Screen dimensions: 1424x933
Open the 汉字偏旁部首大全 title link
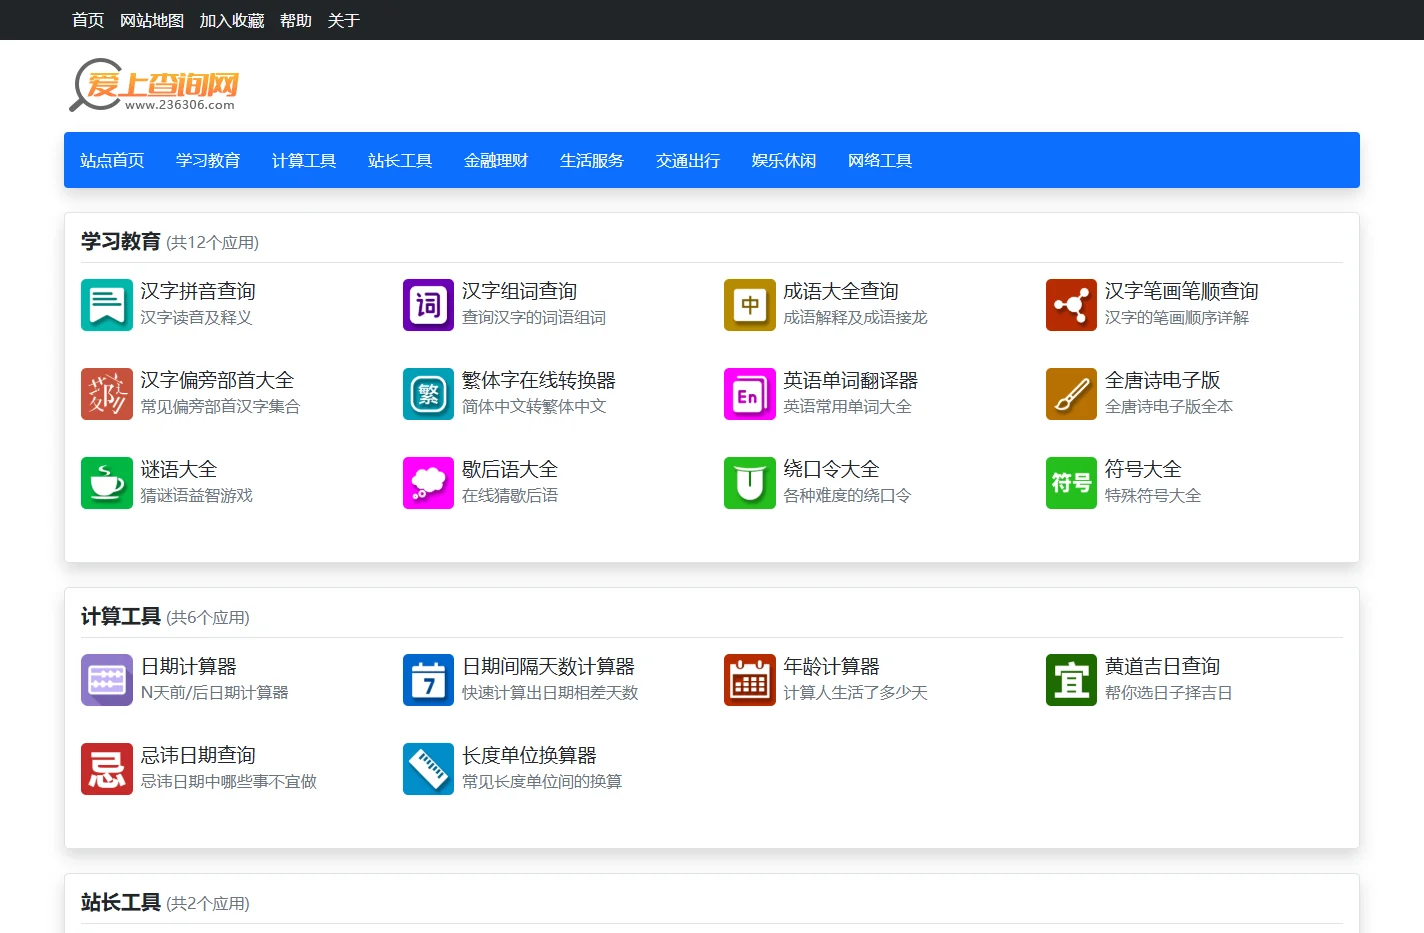[217, 380]
